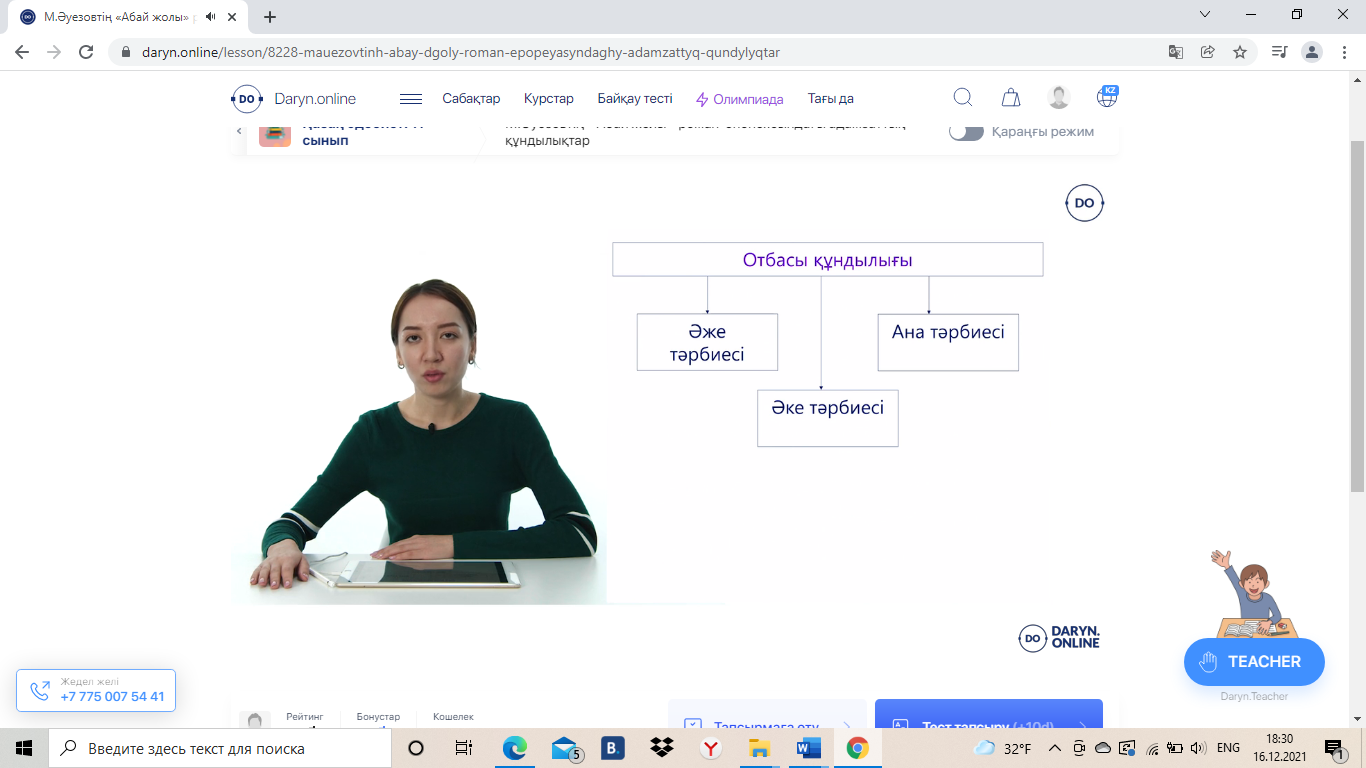
Task: Click the Olympiad lightning icon
Action: point(702,99)
